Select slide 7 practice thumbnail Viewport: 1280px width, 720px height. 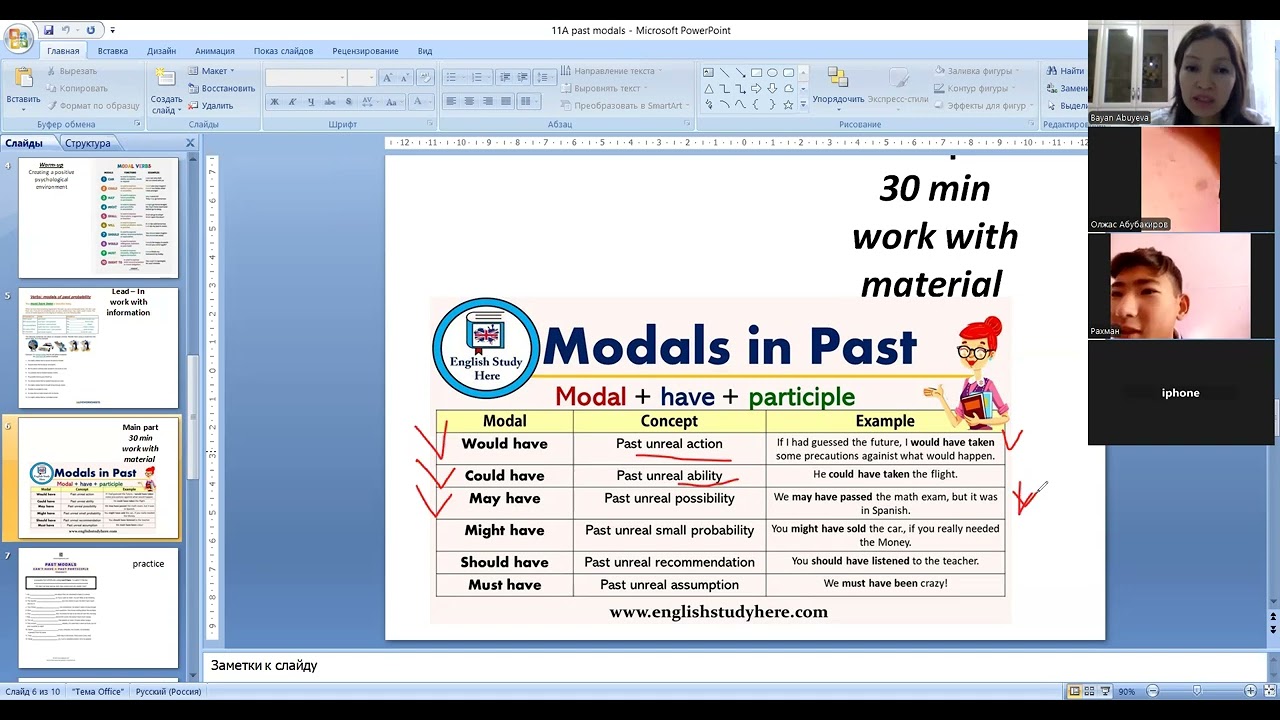tap(98, 607)
